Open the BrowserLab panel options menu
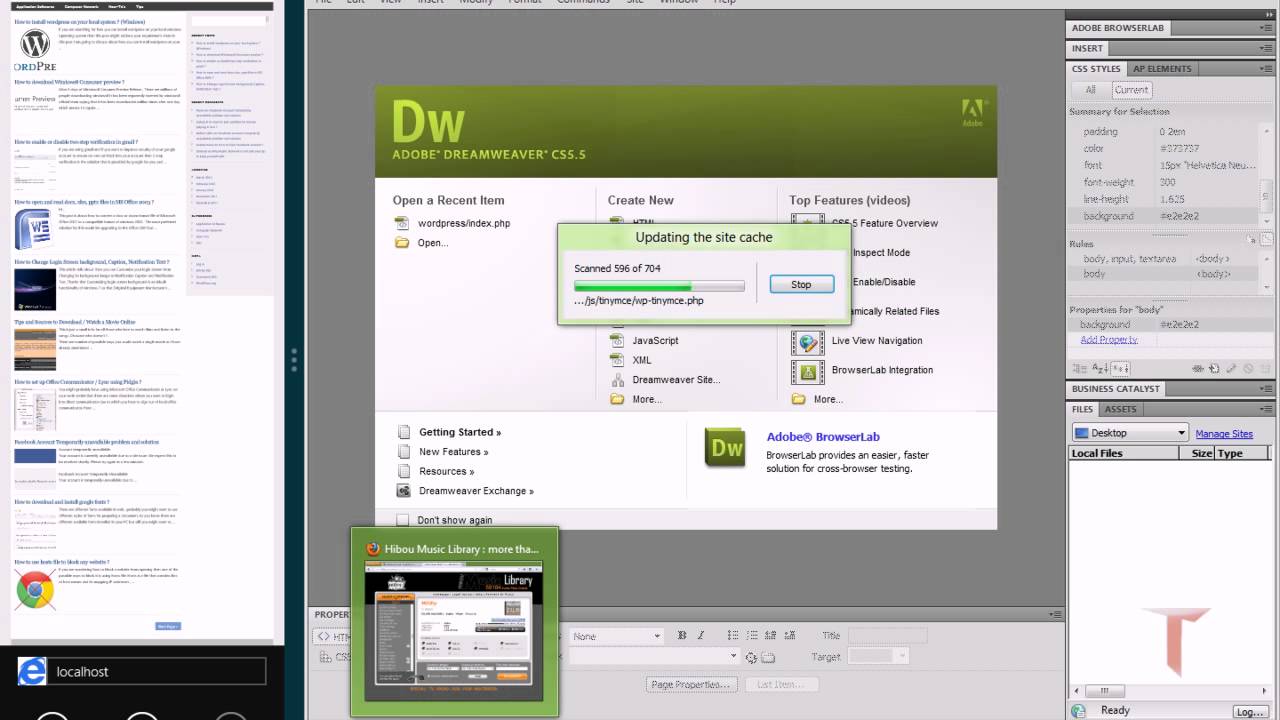The width and height of the screenshot is (1280, 720). point(1265,28)
